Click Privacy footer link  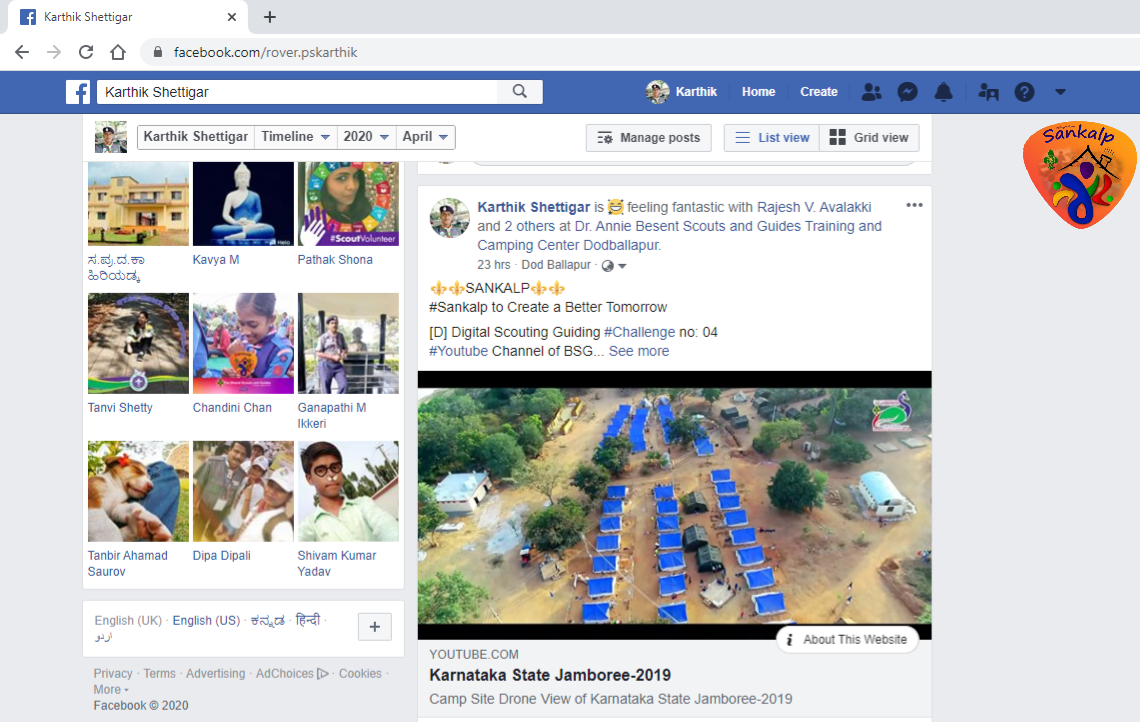tap(113, 673)
